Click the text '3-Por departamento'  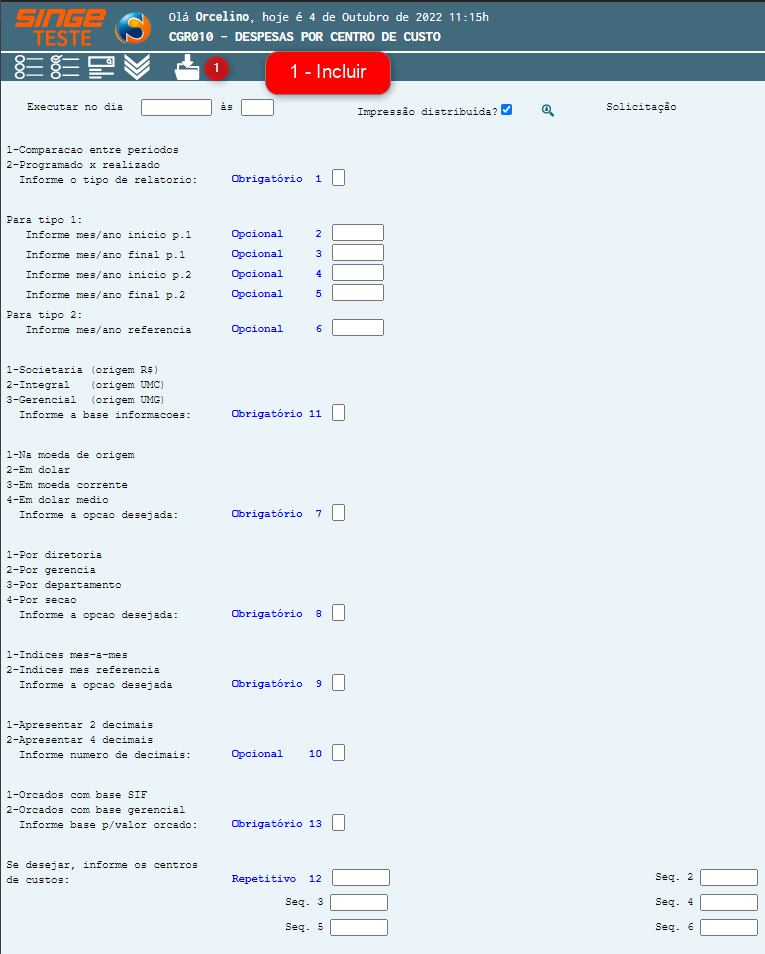point(64,585)
